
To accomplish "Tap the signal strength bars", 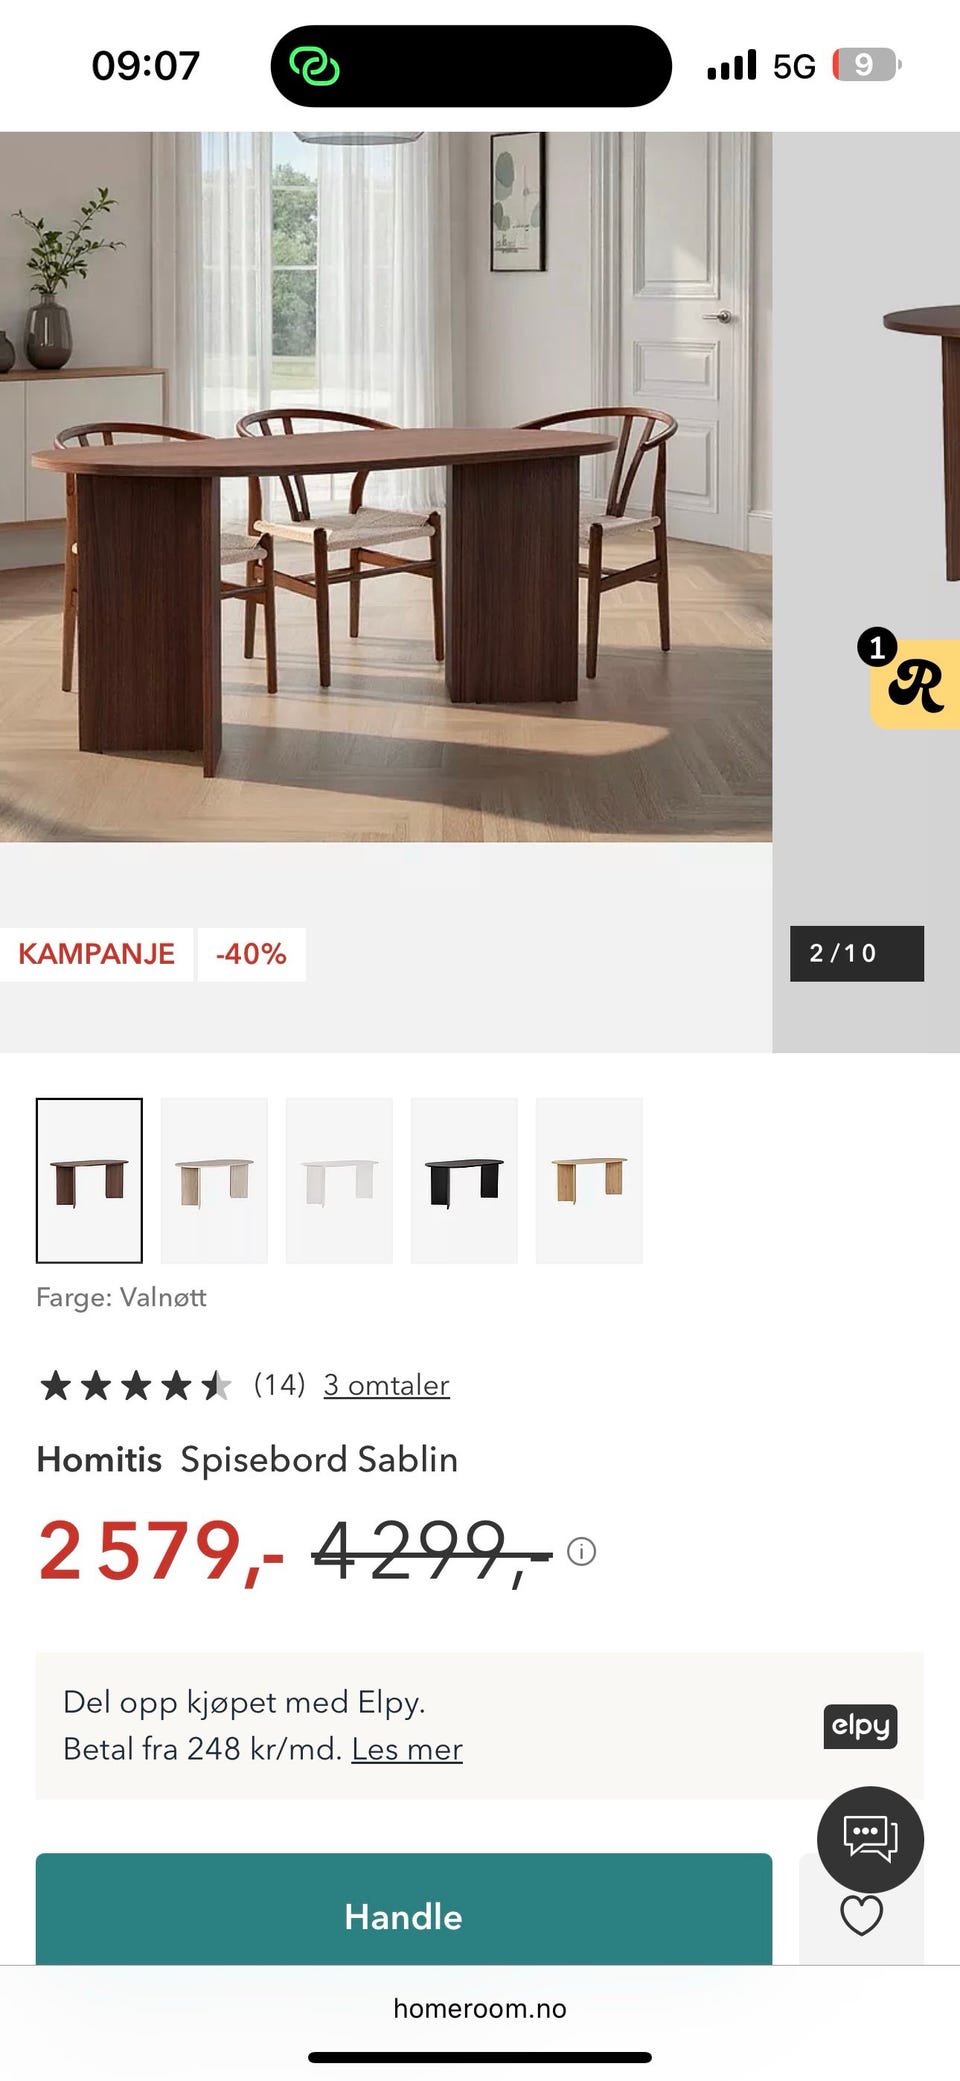I will click(x=733, y=63).
